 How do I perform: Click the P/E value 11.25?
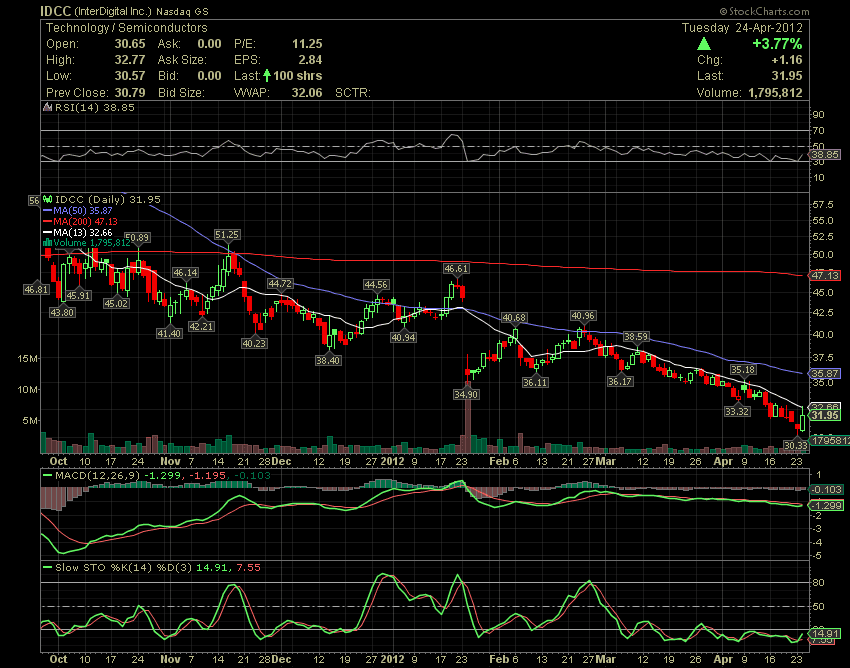coord(307,44)
